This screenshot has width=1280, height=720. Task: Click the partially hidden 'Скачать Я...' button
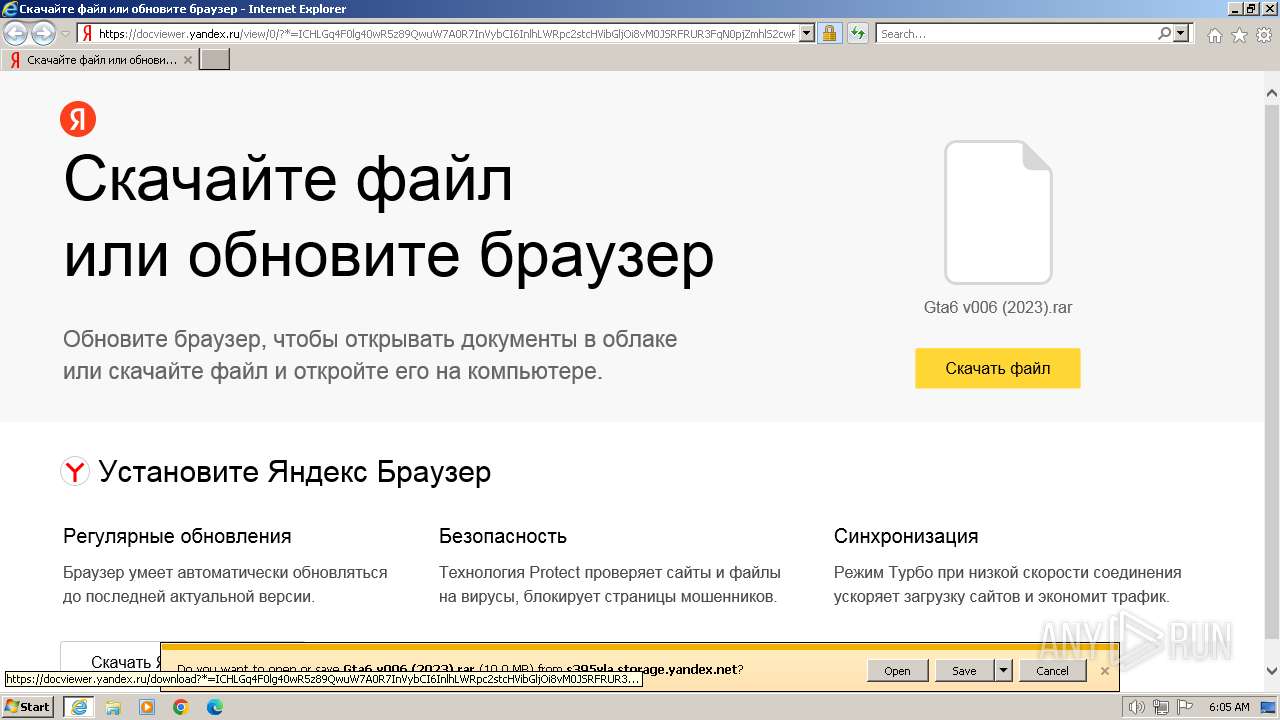pos(111,656)
